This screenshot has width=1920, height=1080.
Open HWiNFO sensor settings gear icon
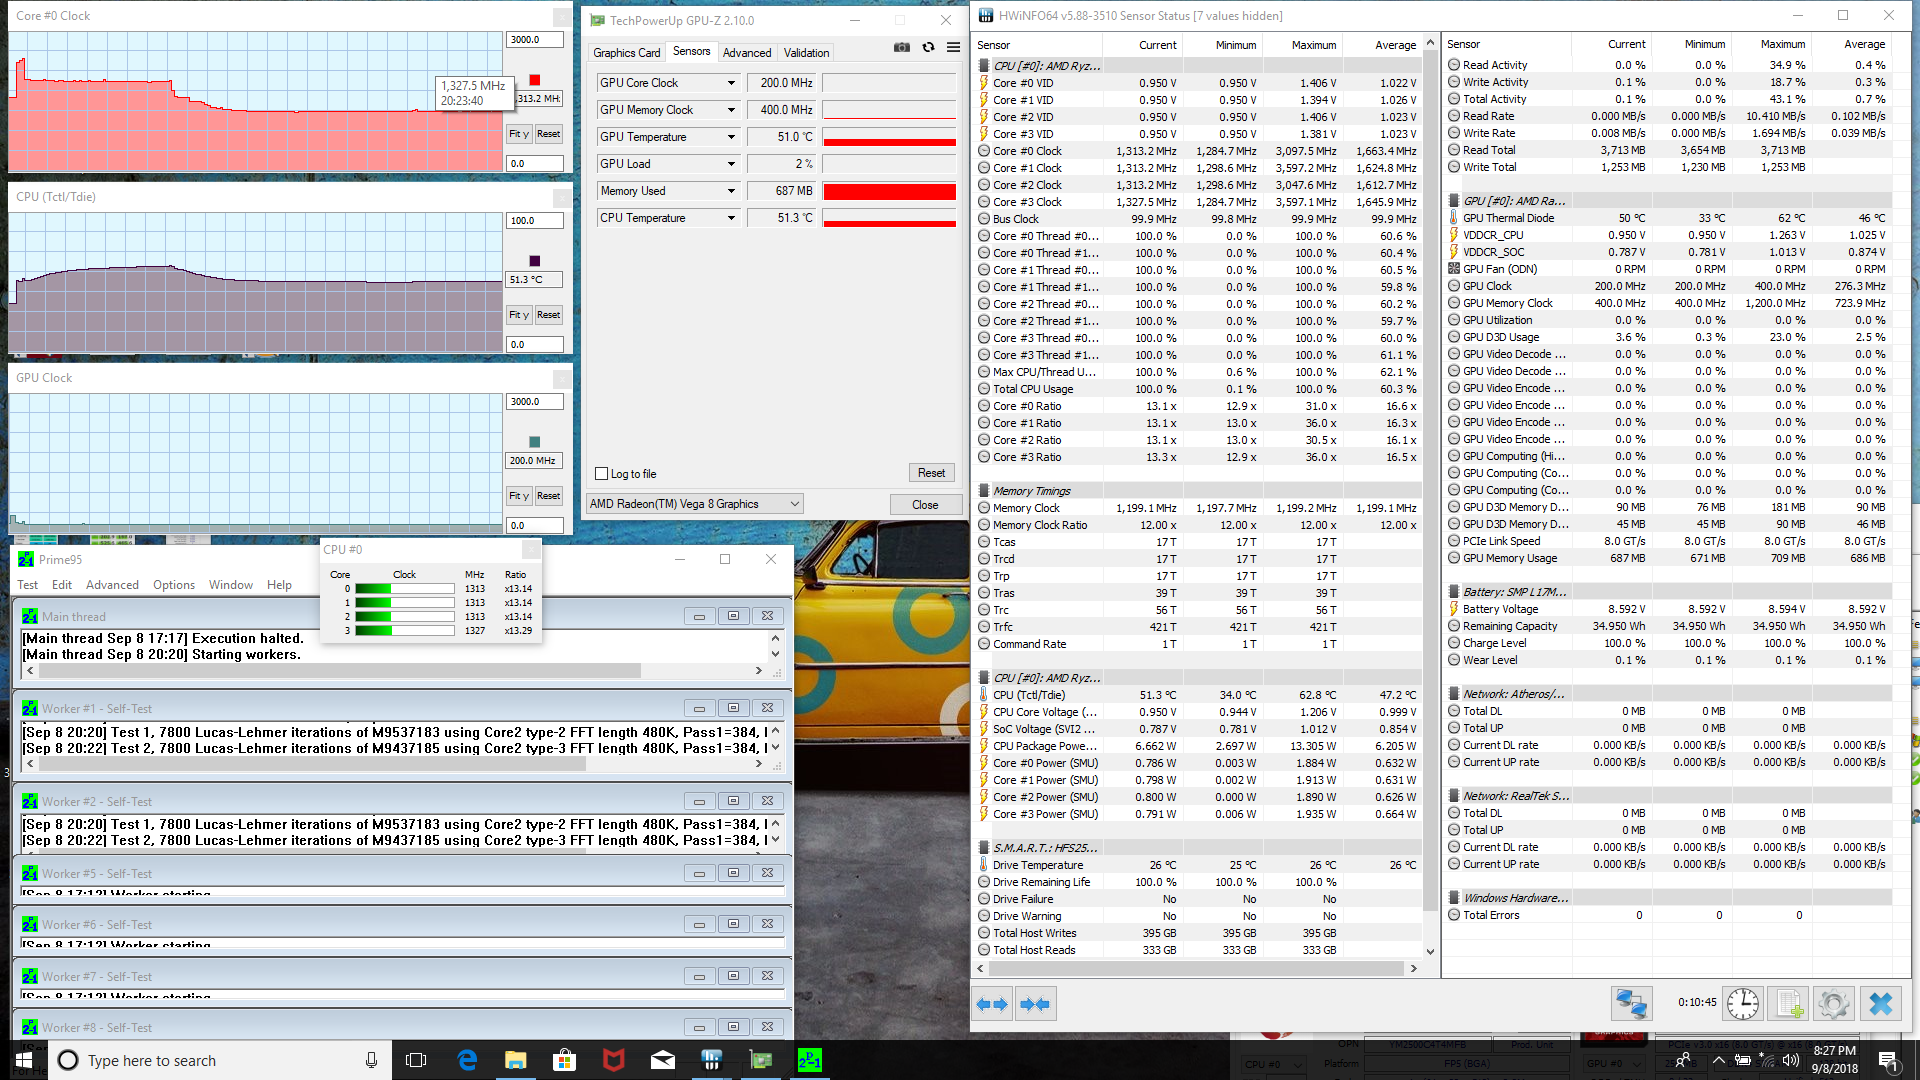[1834, 1003]
